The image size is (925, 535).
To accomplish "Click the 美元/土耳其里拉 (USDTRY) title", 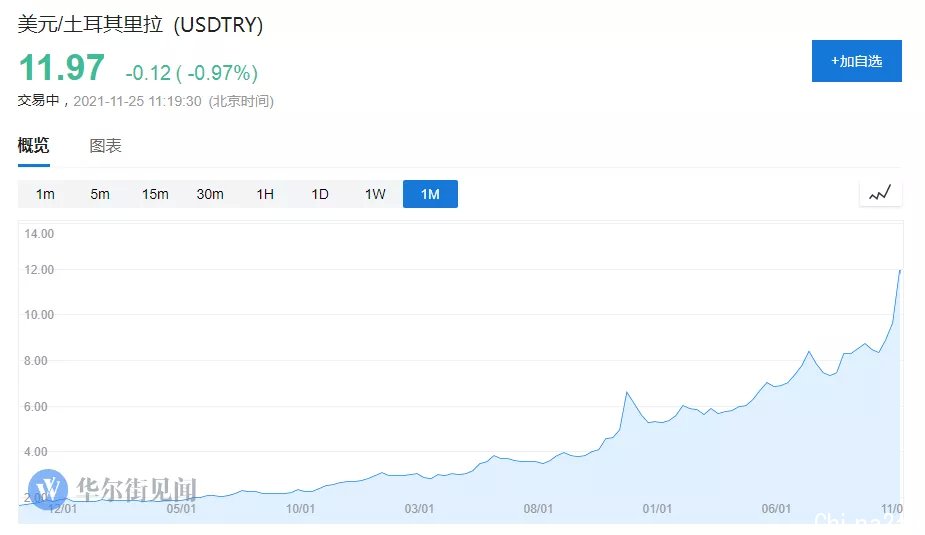I will (140, 25).
